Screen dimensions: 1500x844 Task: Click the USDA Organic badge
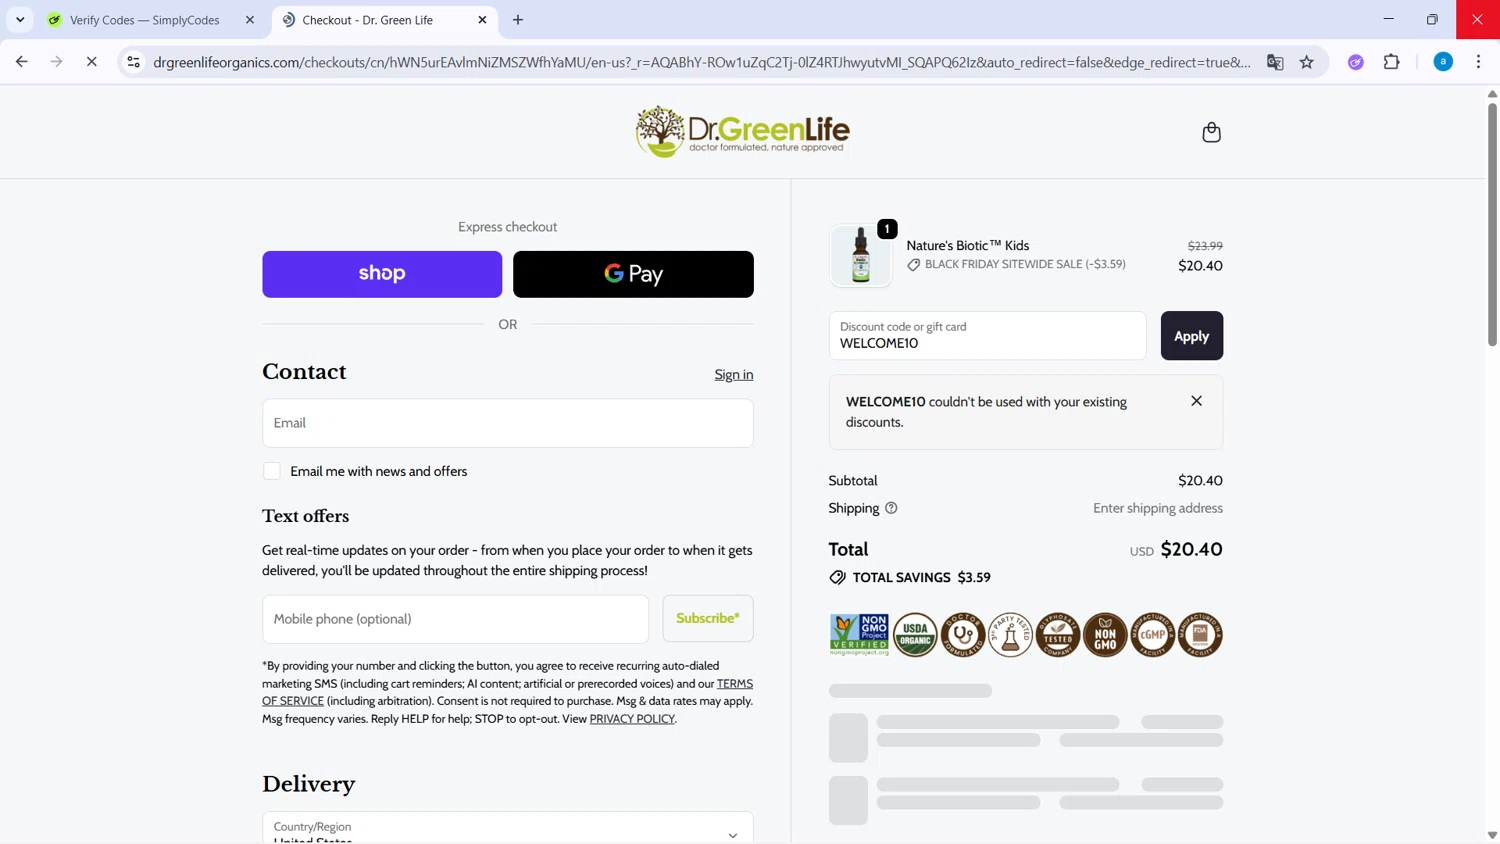tap(915, 635)
